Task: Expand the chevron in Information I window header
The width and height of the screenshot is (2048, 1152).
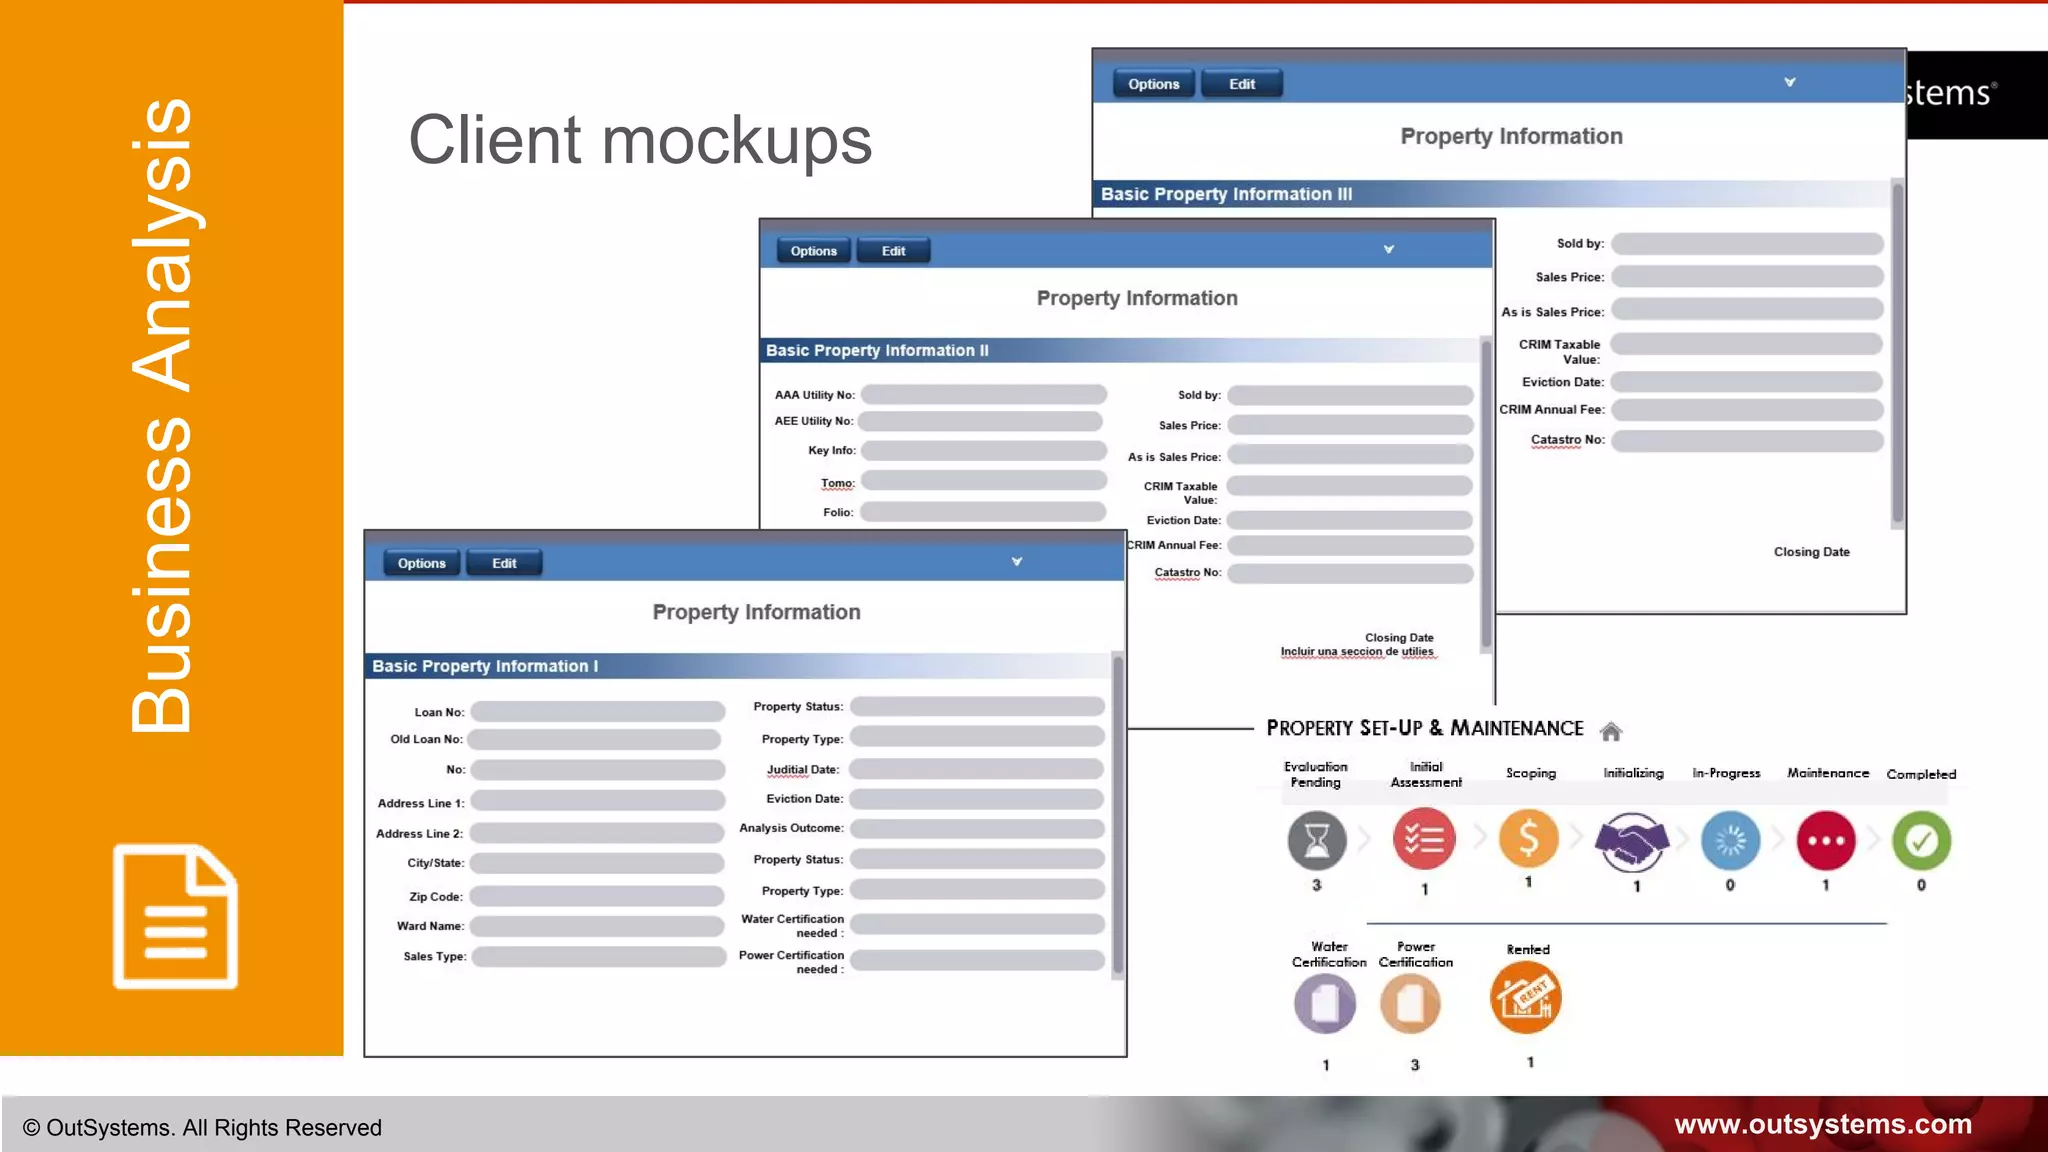Action: pos(1017,562)
